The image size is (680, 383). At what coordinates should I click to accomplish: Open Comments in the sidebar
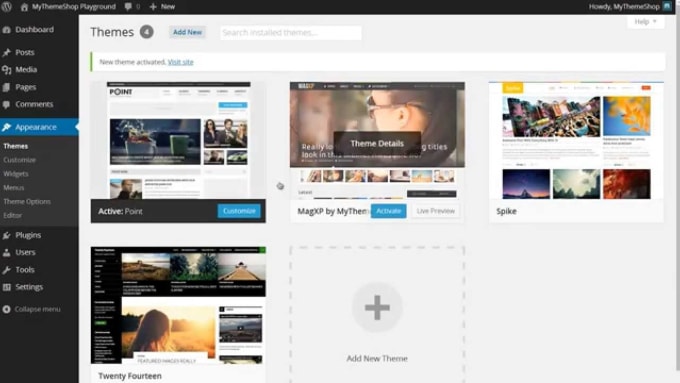point(34,104)
